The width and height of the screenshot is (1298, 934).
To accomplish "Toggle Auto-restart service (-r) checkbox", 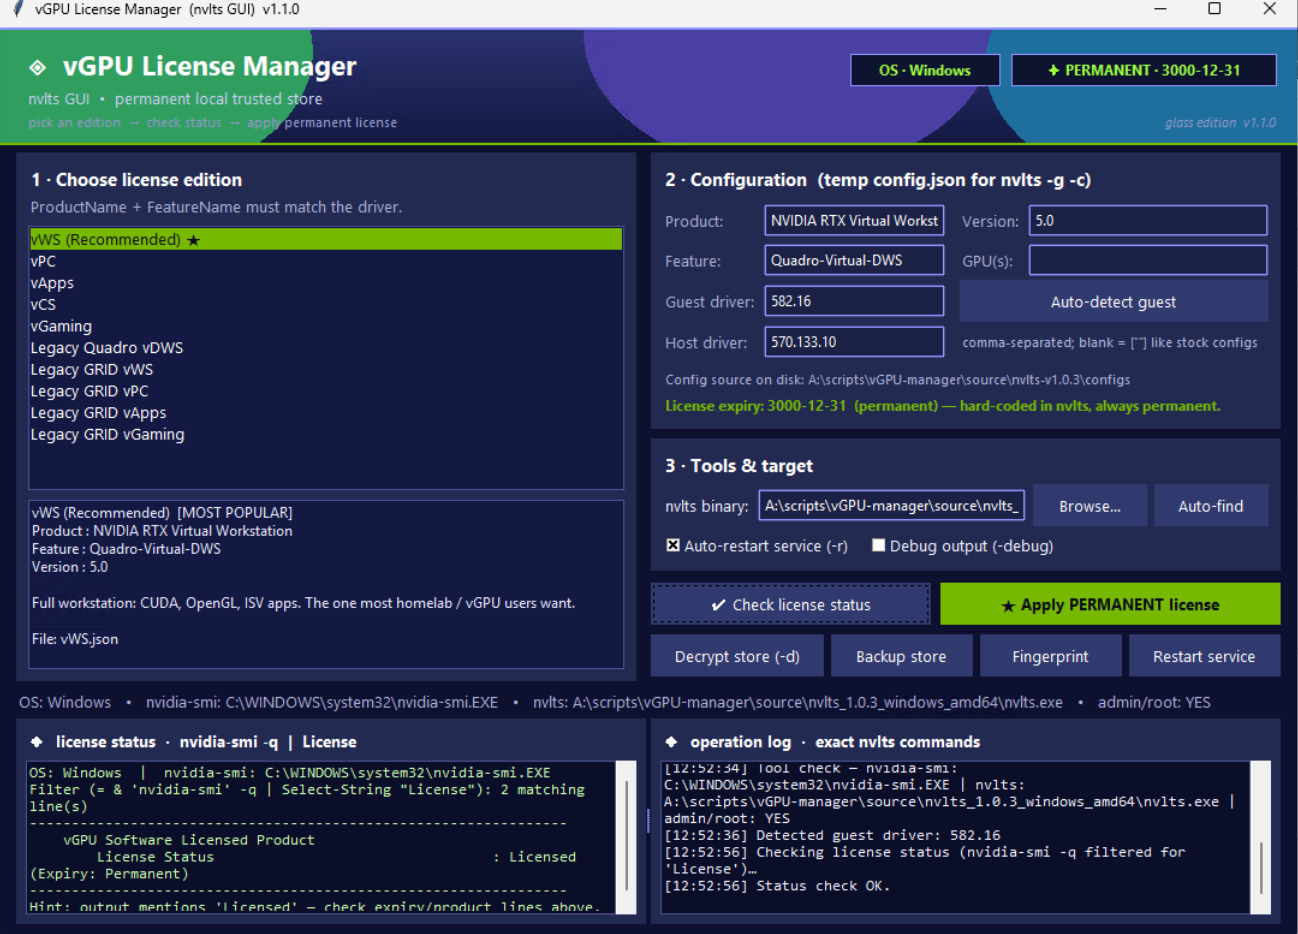I will (673, 545).
